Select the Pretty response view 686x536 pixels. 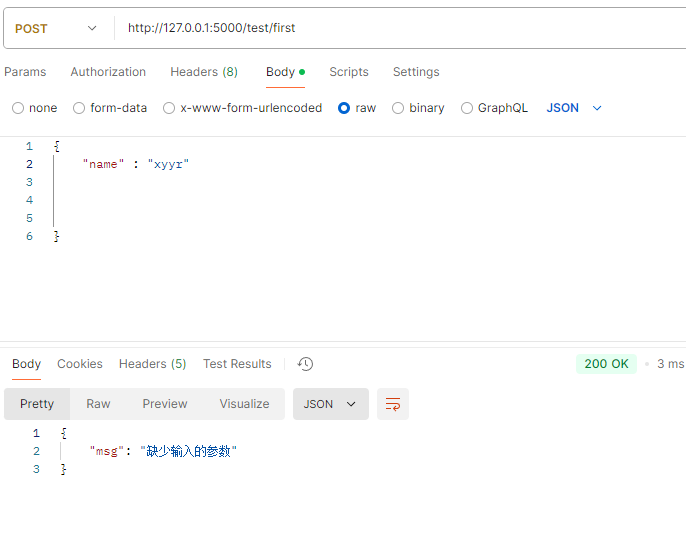(37, 404)
